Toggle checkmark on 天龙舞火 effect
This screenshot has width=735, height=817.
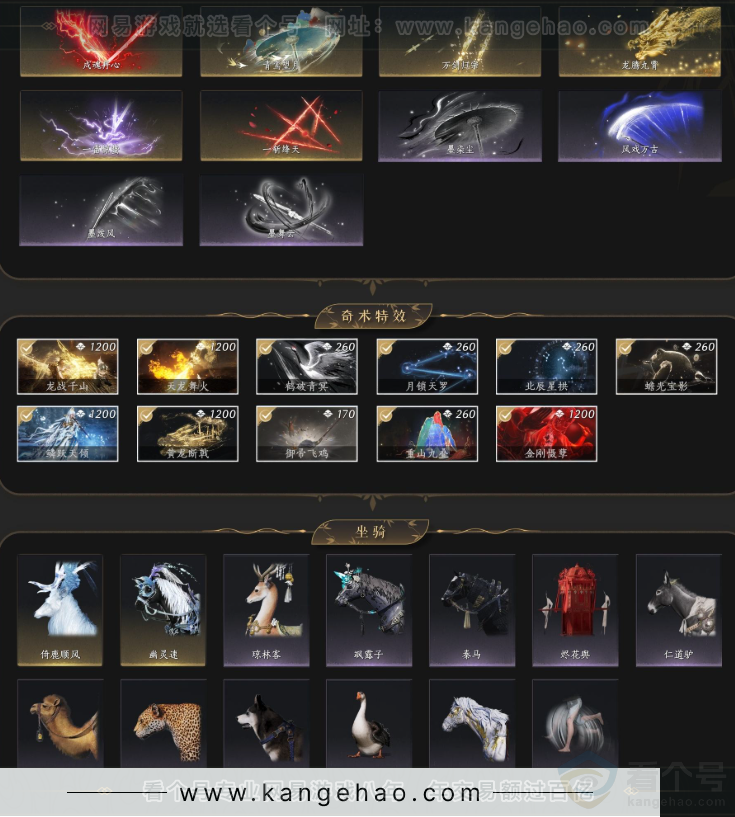tap(146, 348)
